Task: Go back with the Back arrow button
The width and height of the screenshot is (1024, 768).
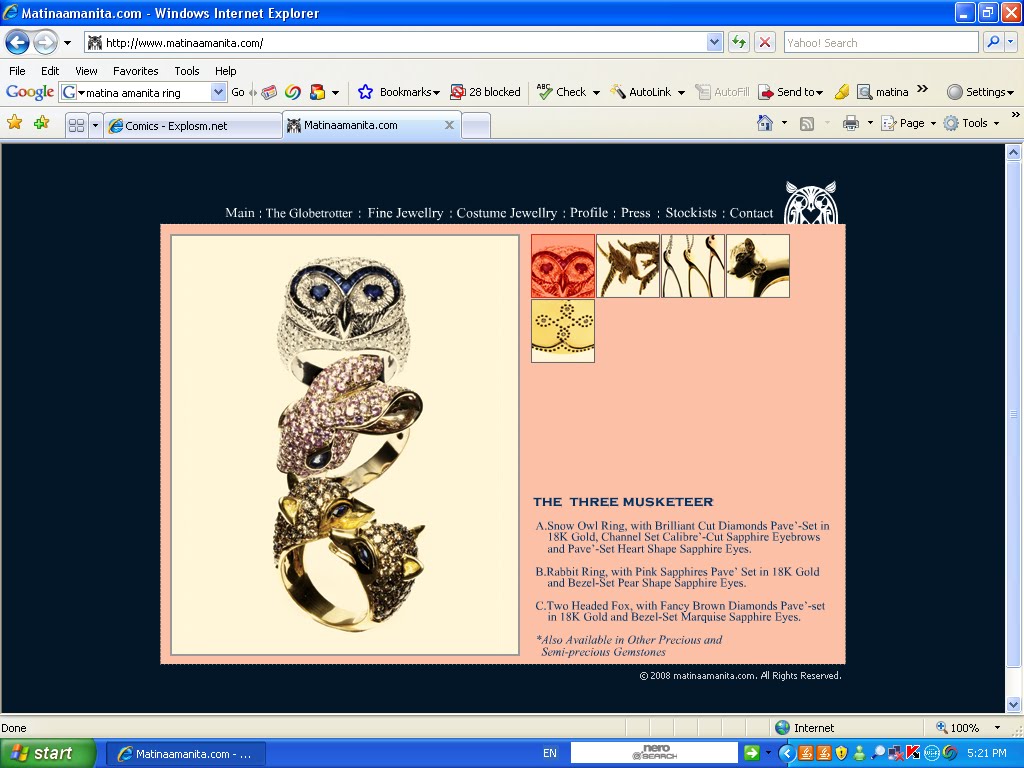Action: pyautogui.click(x=18, y=43)
